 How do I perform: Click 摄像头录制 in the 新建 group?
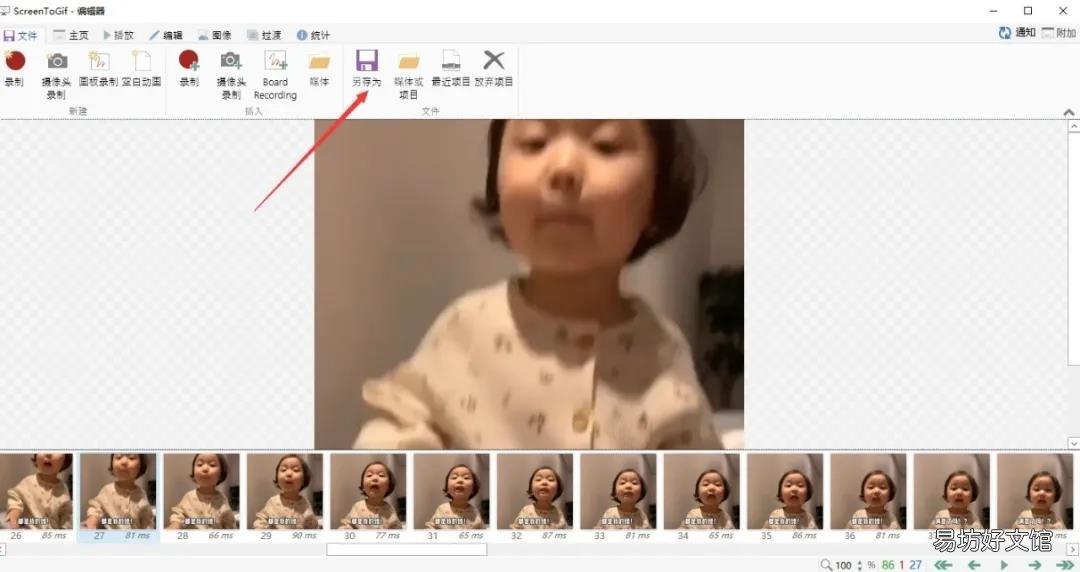(56, 74)
